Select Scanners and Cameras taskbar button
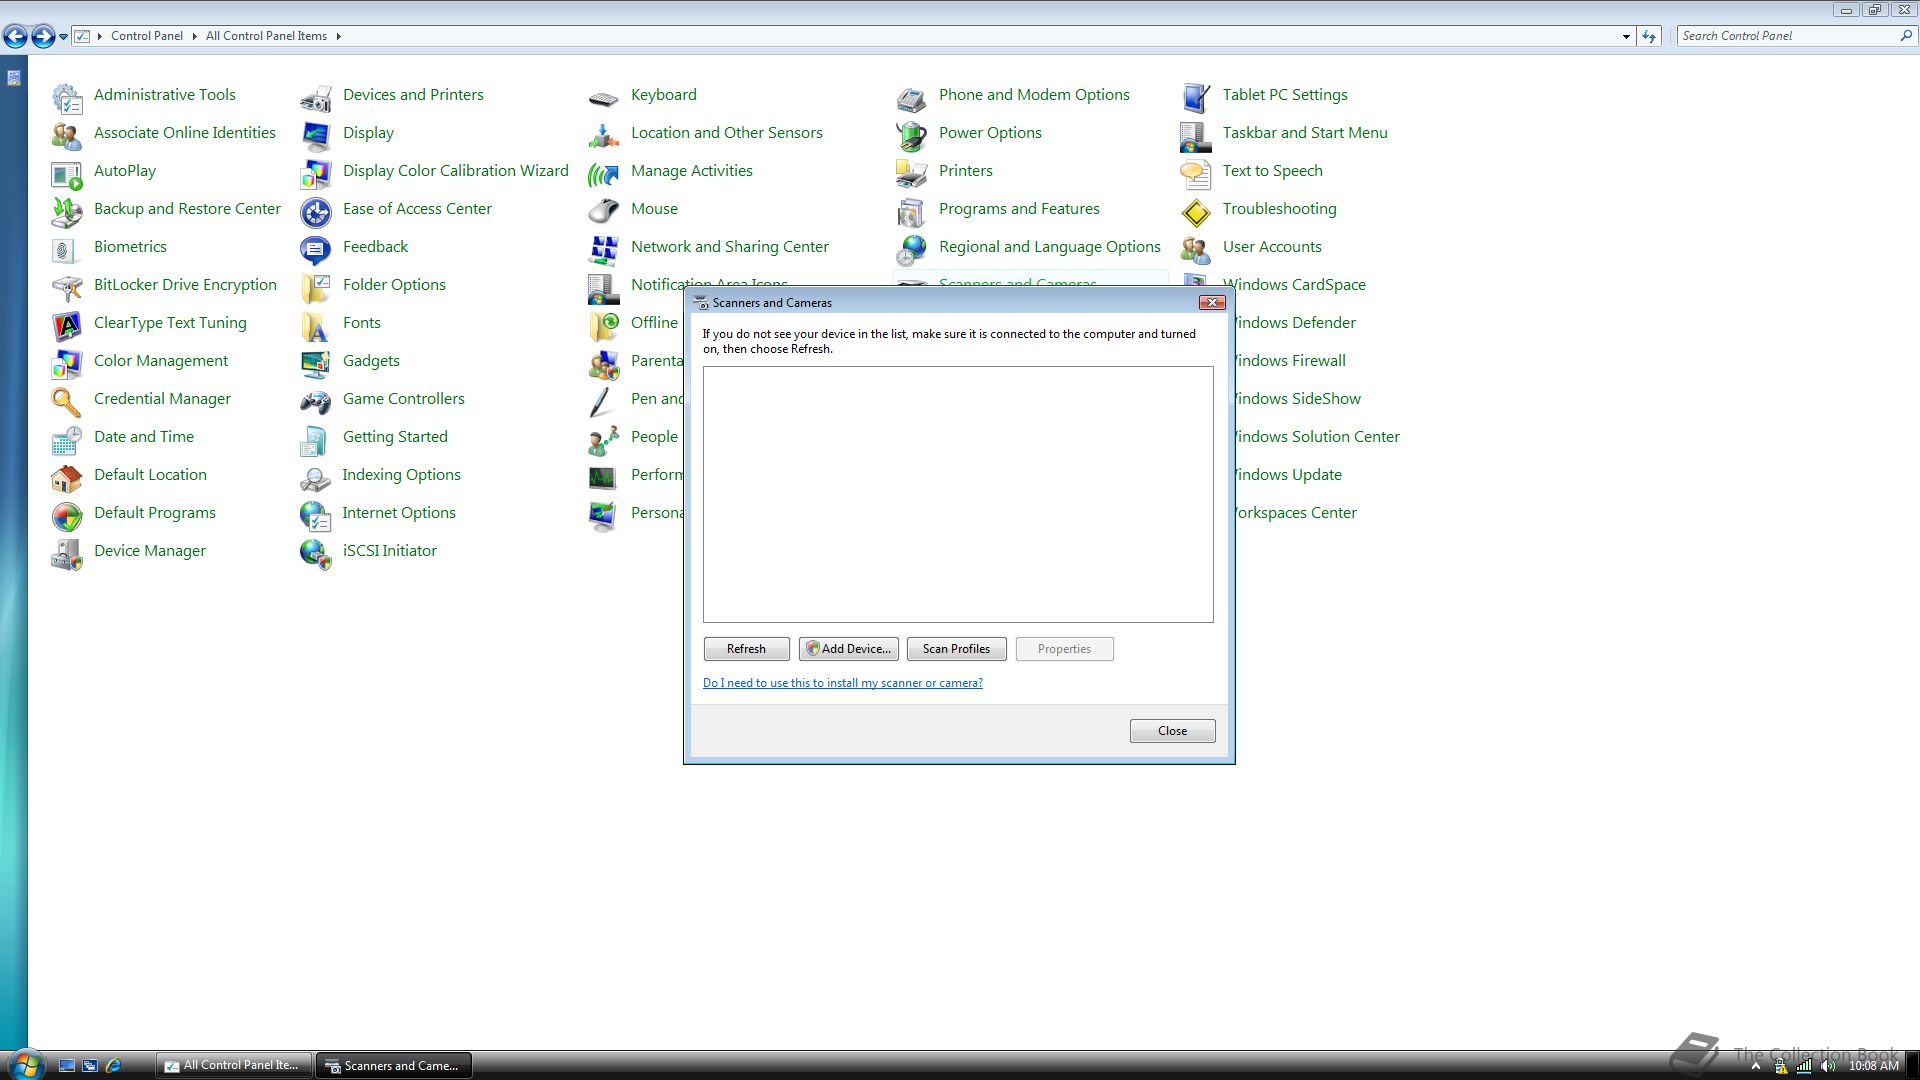Image resolution: width=1920 pixels, height=1080 pixels. pyautogui.click(x=394, y=1065)
